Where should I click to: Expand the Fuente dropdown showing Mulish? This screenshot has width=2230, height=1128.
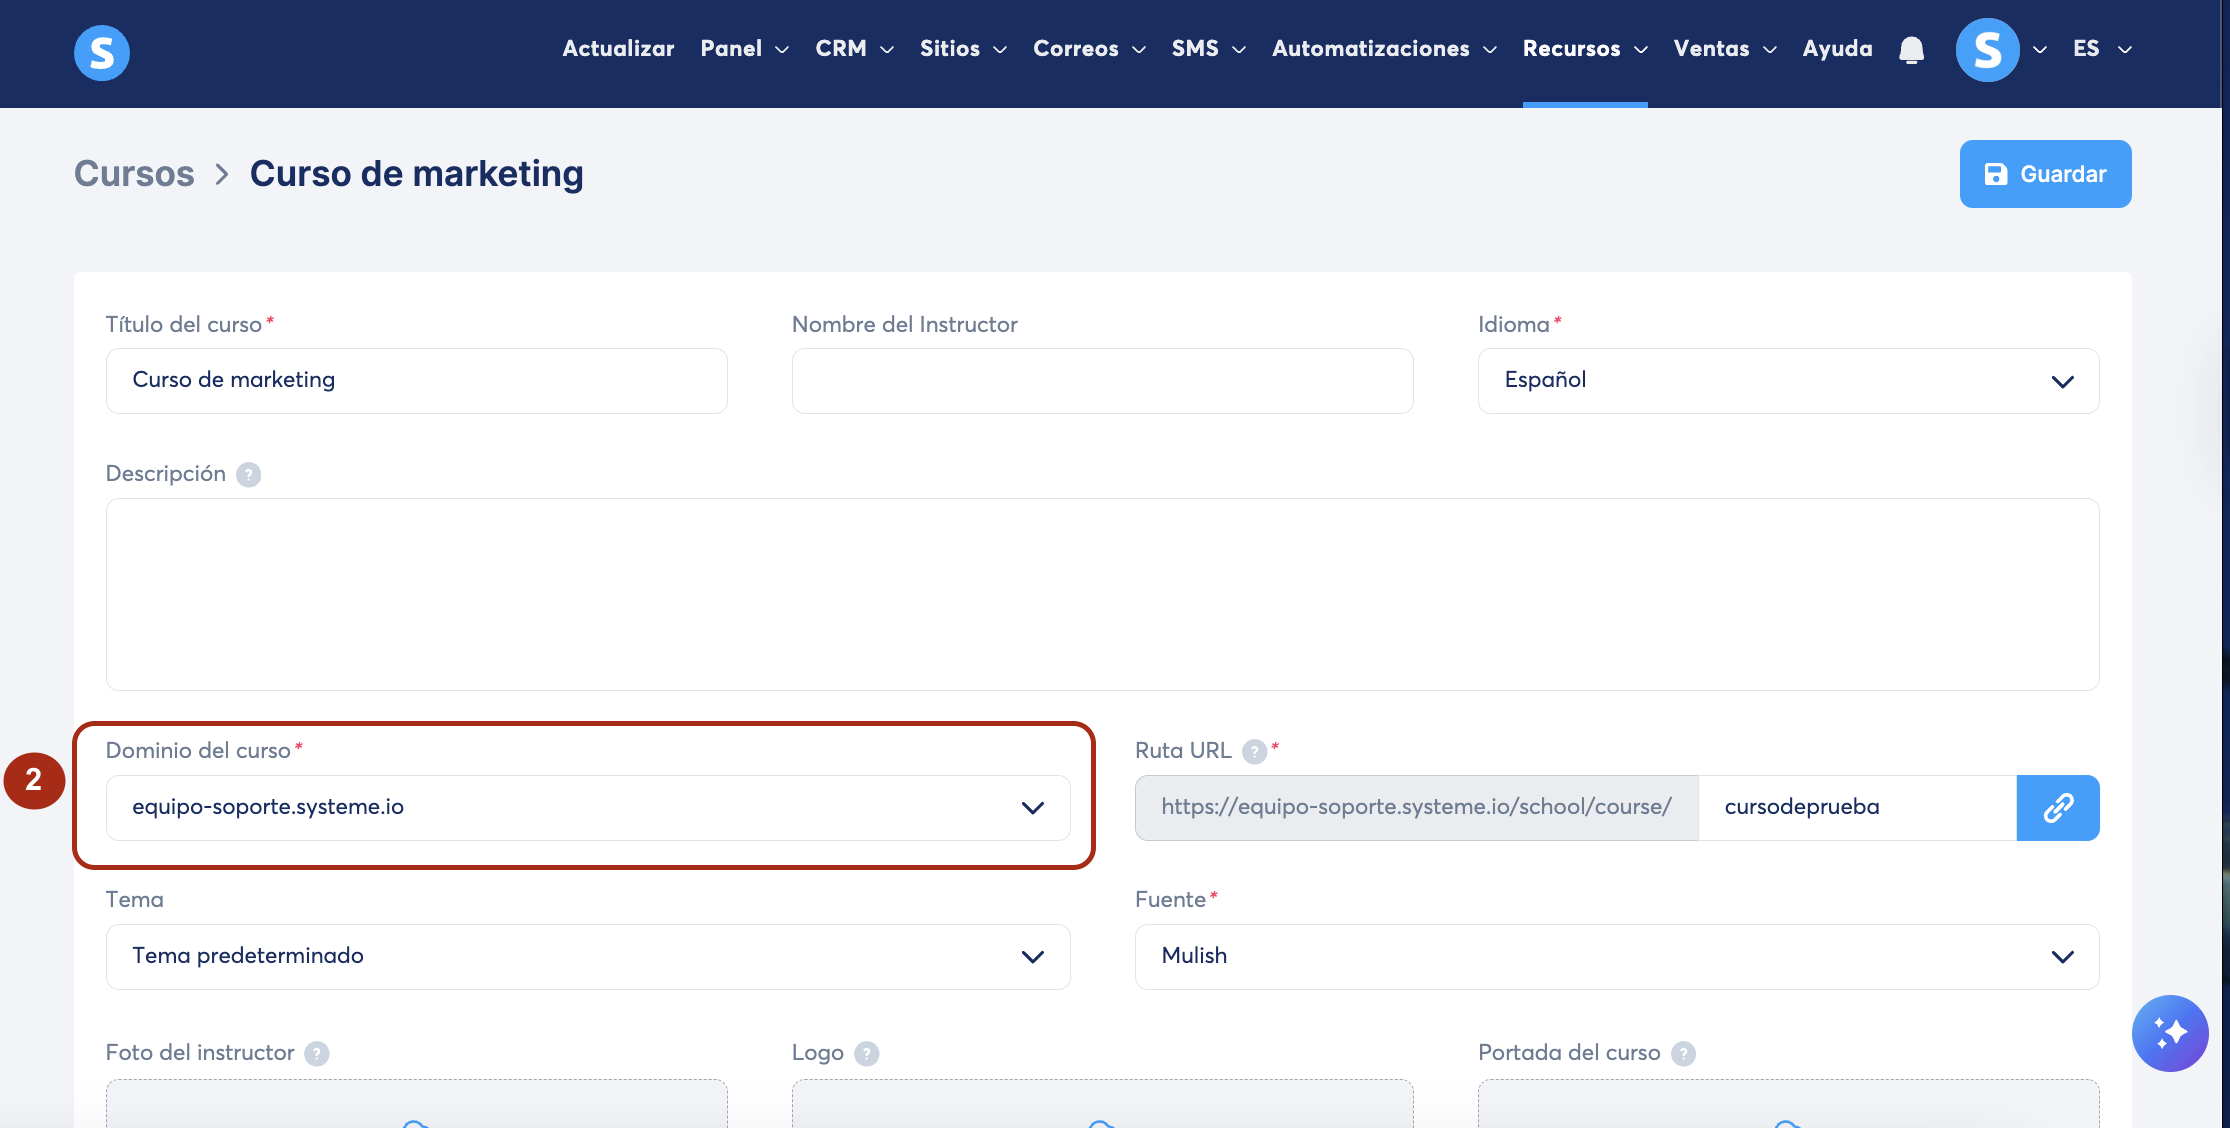(1616, 956)
